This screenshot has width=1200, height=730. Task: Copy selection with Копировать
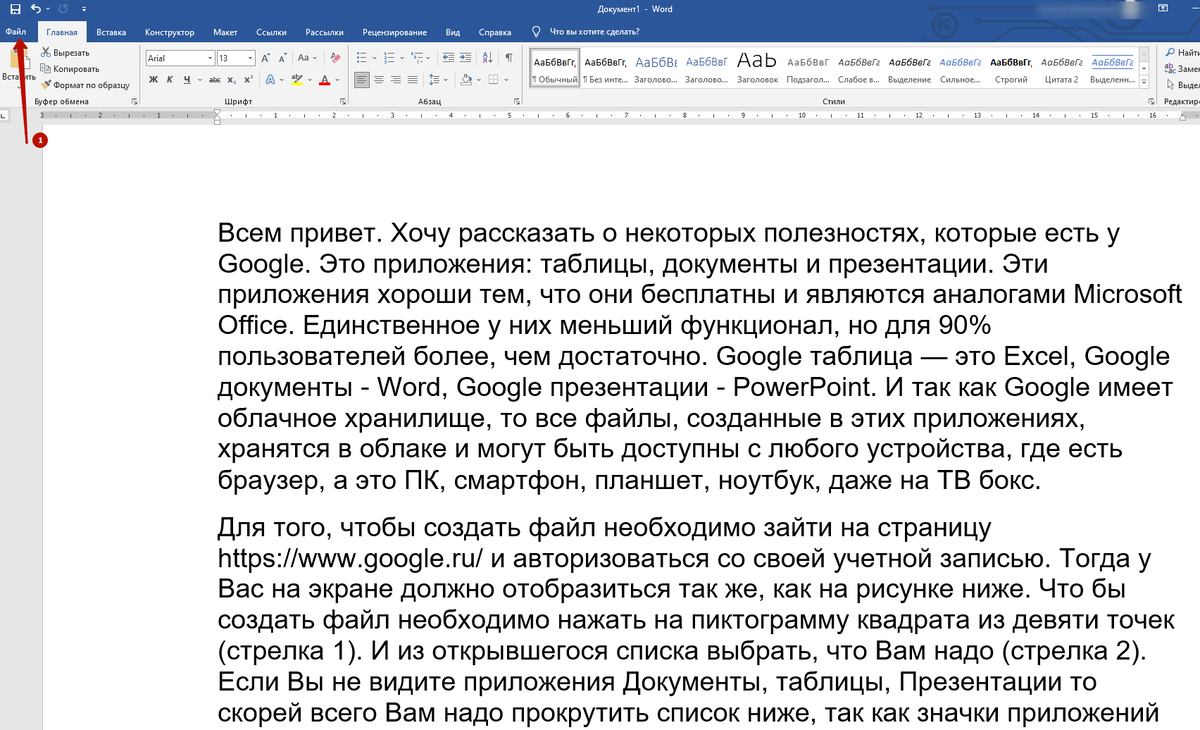click(x=69, y=69)
